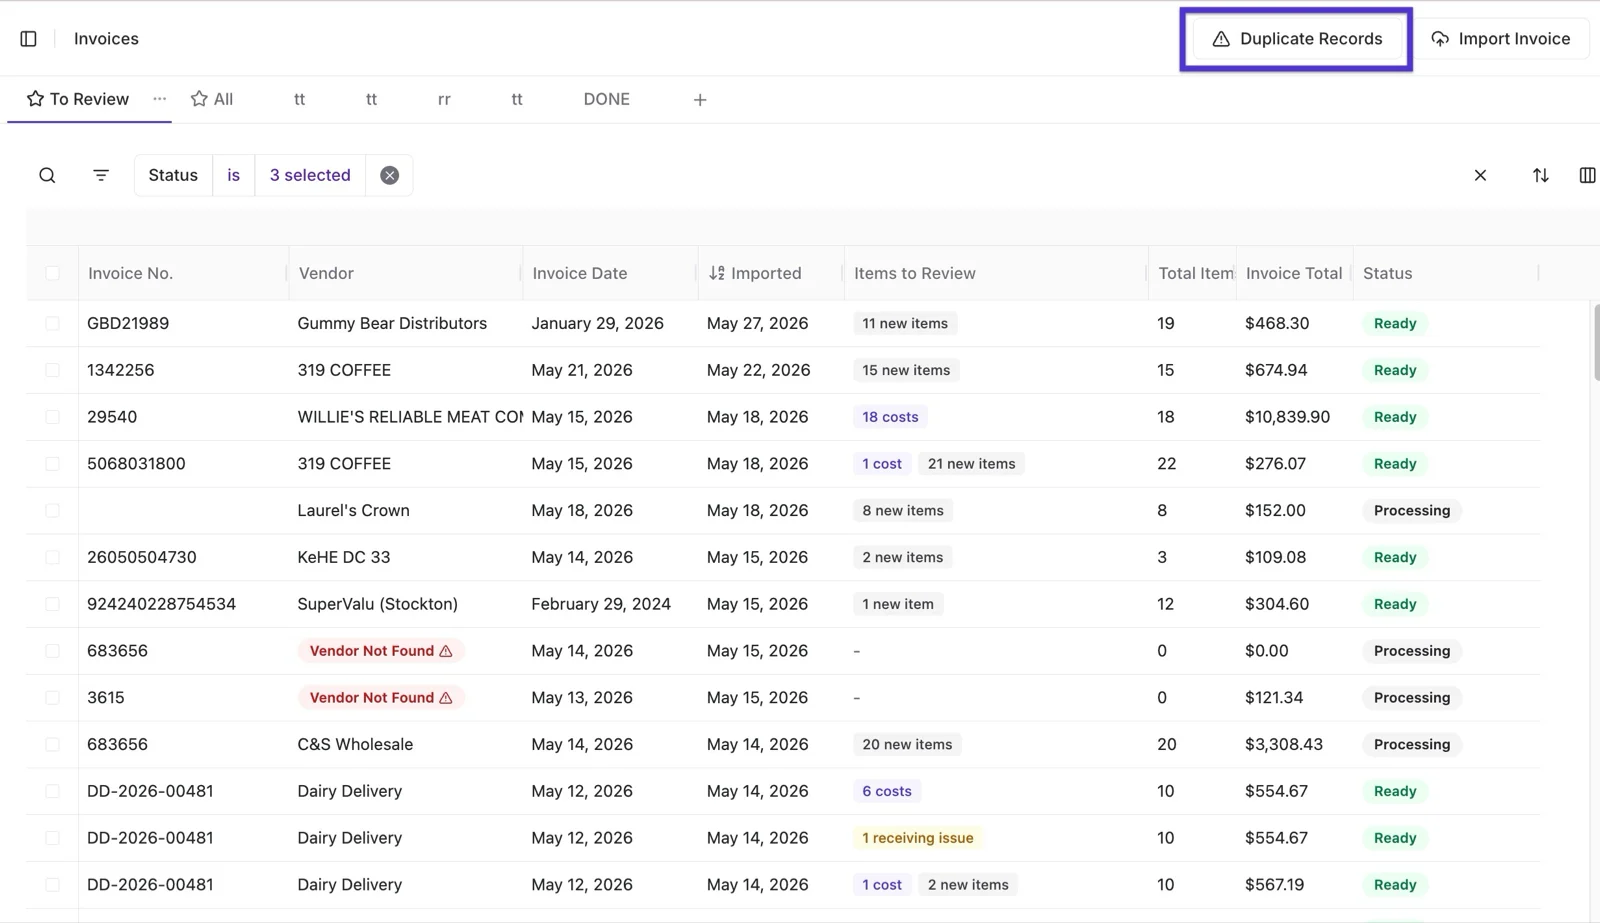Image resolution: width=1600 pixels, height=923 pixels.
Task: Click '$10,839.90' invoice total
Action: [x=1287, y=417]
